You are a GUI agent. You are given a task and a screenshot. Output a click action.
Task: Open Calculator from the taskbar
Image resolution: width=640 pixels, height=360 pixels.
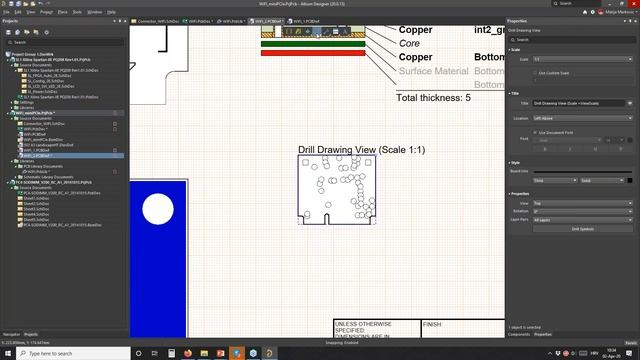coord(171,353)
